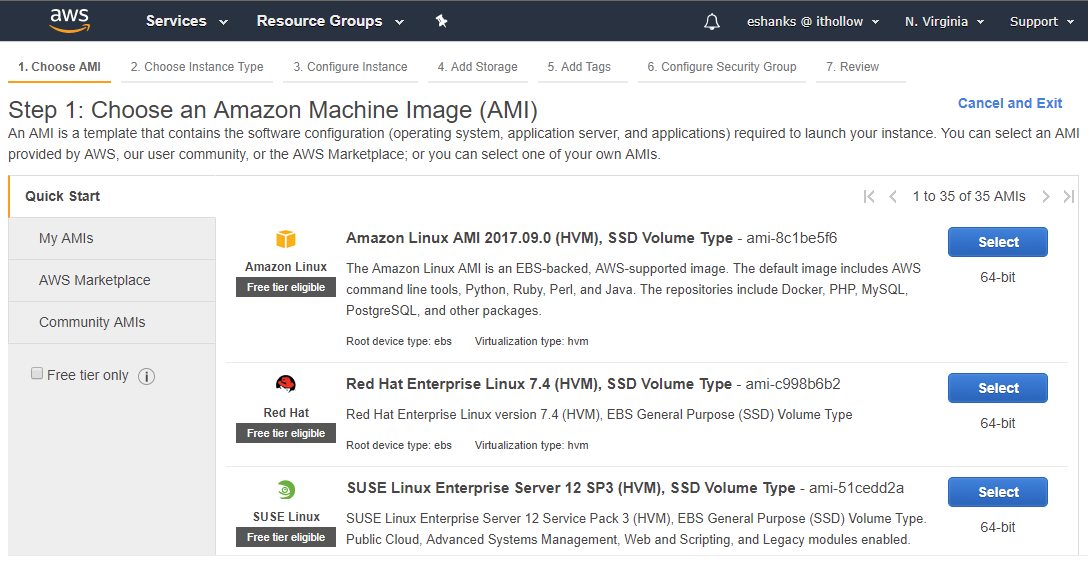Switch to the 2. Choose Instance Type tab
Image resolution: width=1088 pixels, height=561 pixels.
197,67
